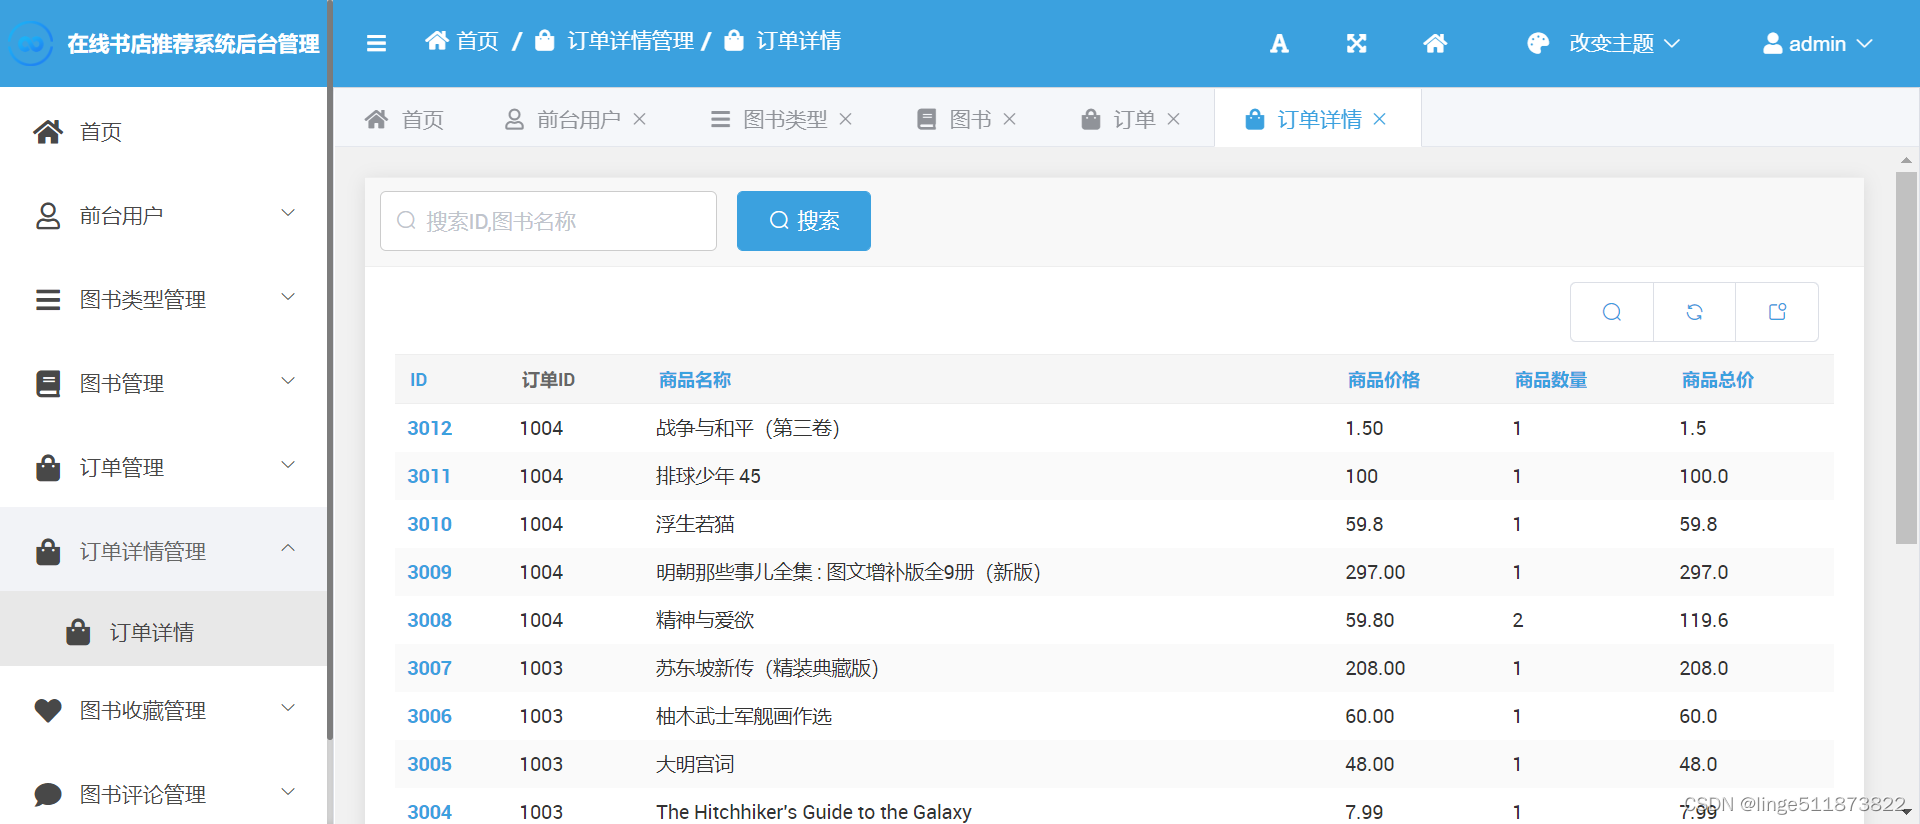Click the heart icon beside 图书收藏管理
Viewport: 1920px width, 824px height.
pos(48,710)
